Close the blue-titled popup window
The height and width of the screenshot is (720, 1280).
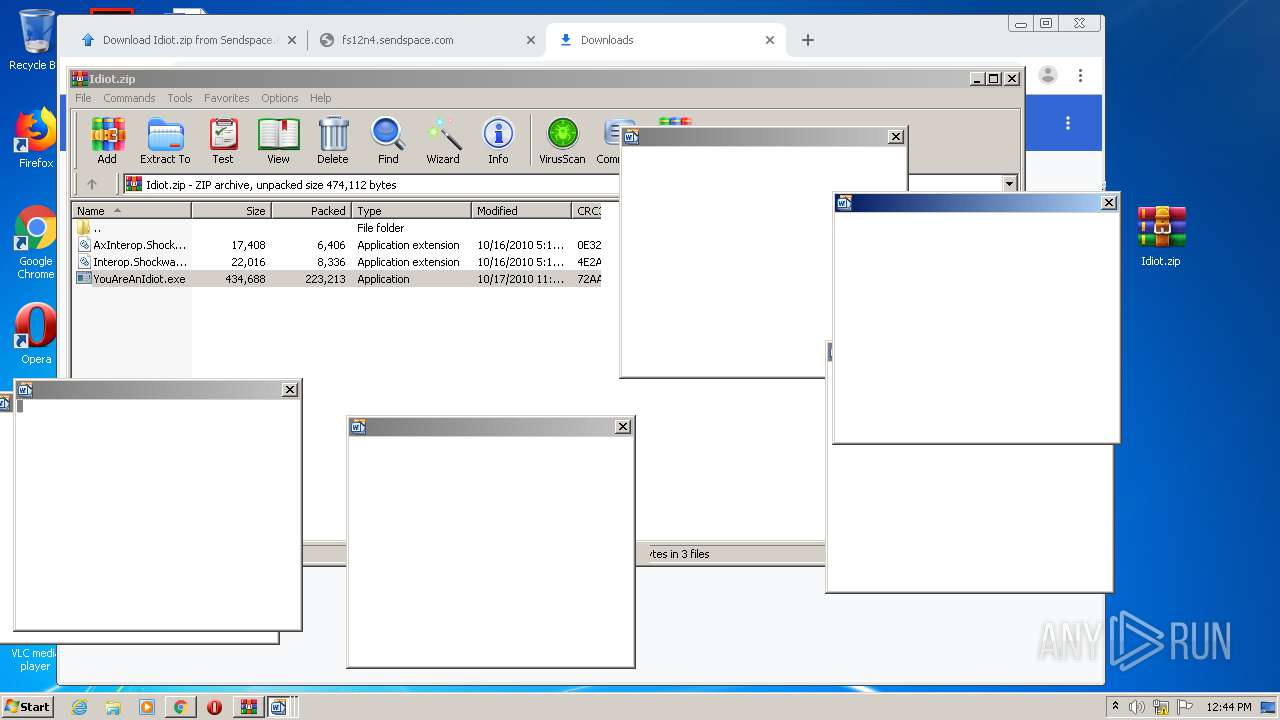(x=1108, y=203)
